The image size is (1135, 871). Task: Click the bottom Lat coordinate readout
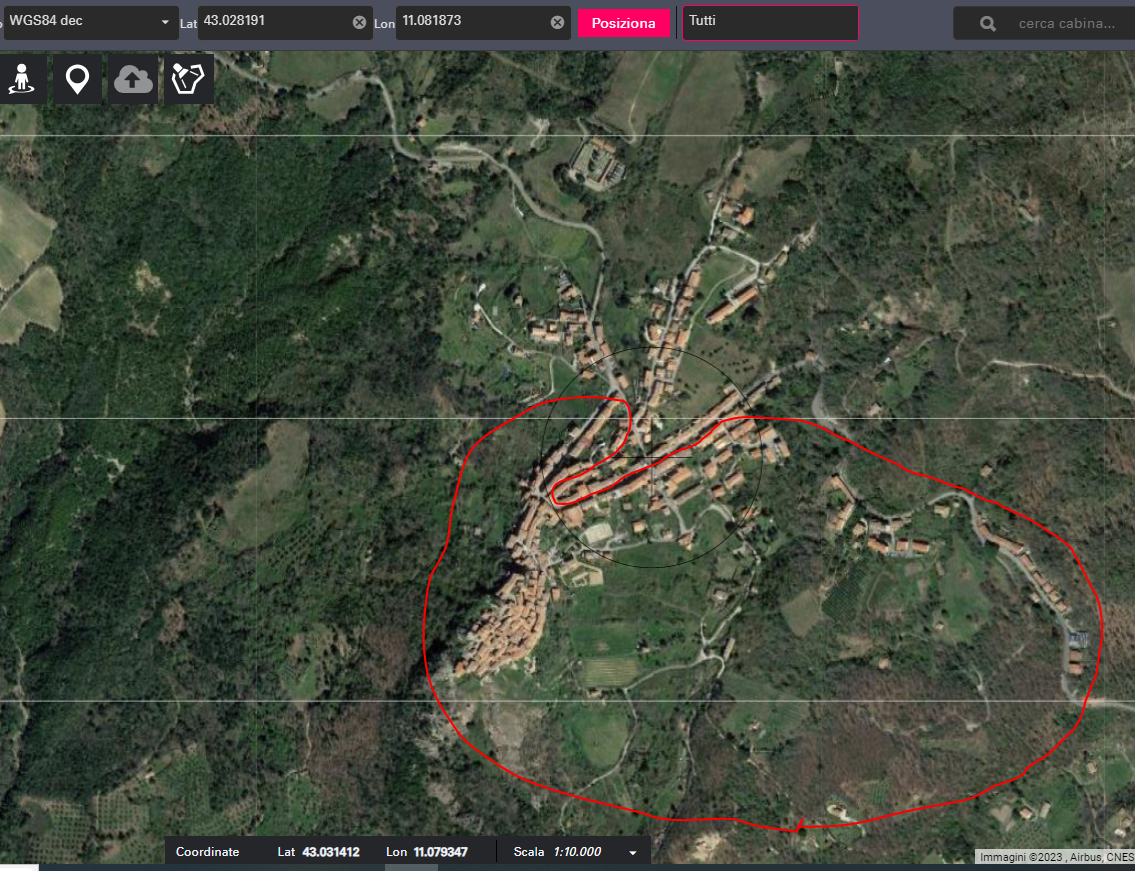point(330,852)
